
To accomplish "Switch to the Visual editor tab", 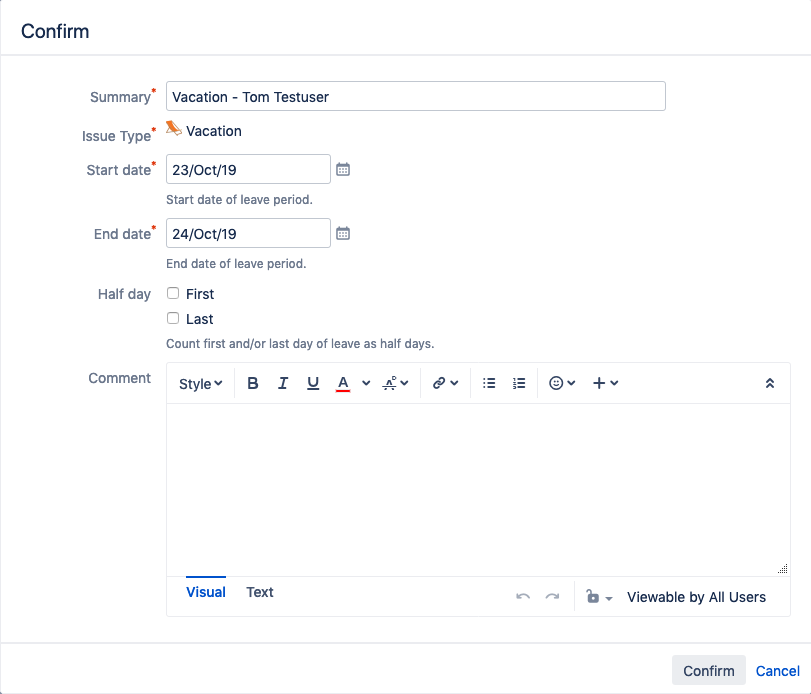I will click(206, 592).
